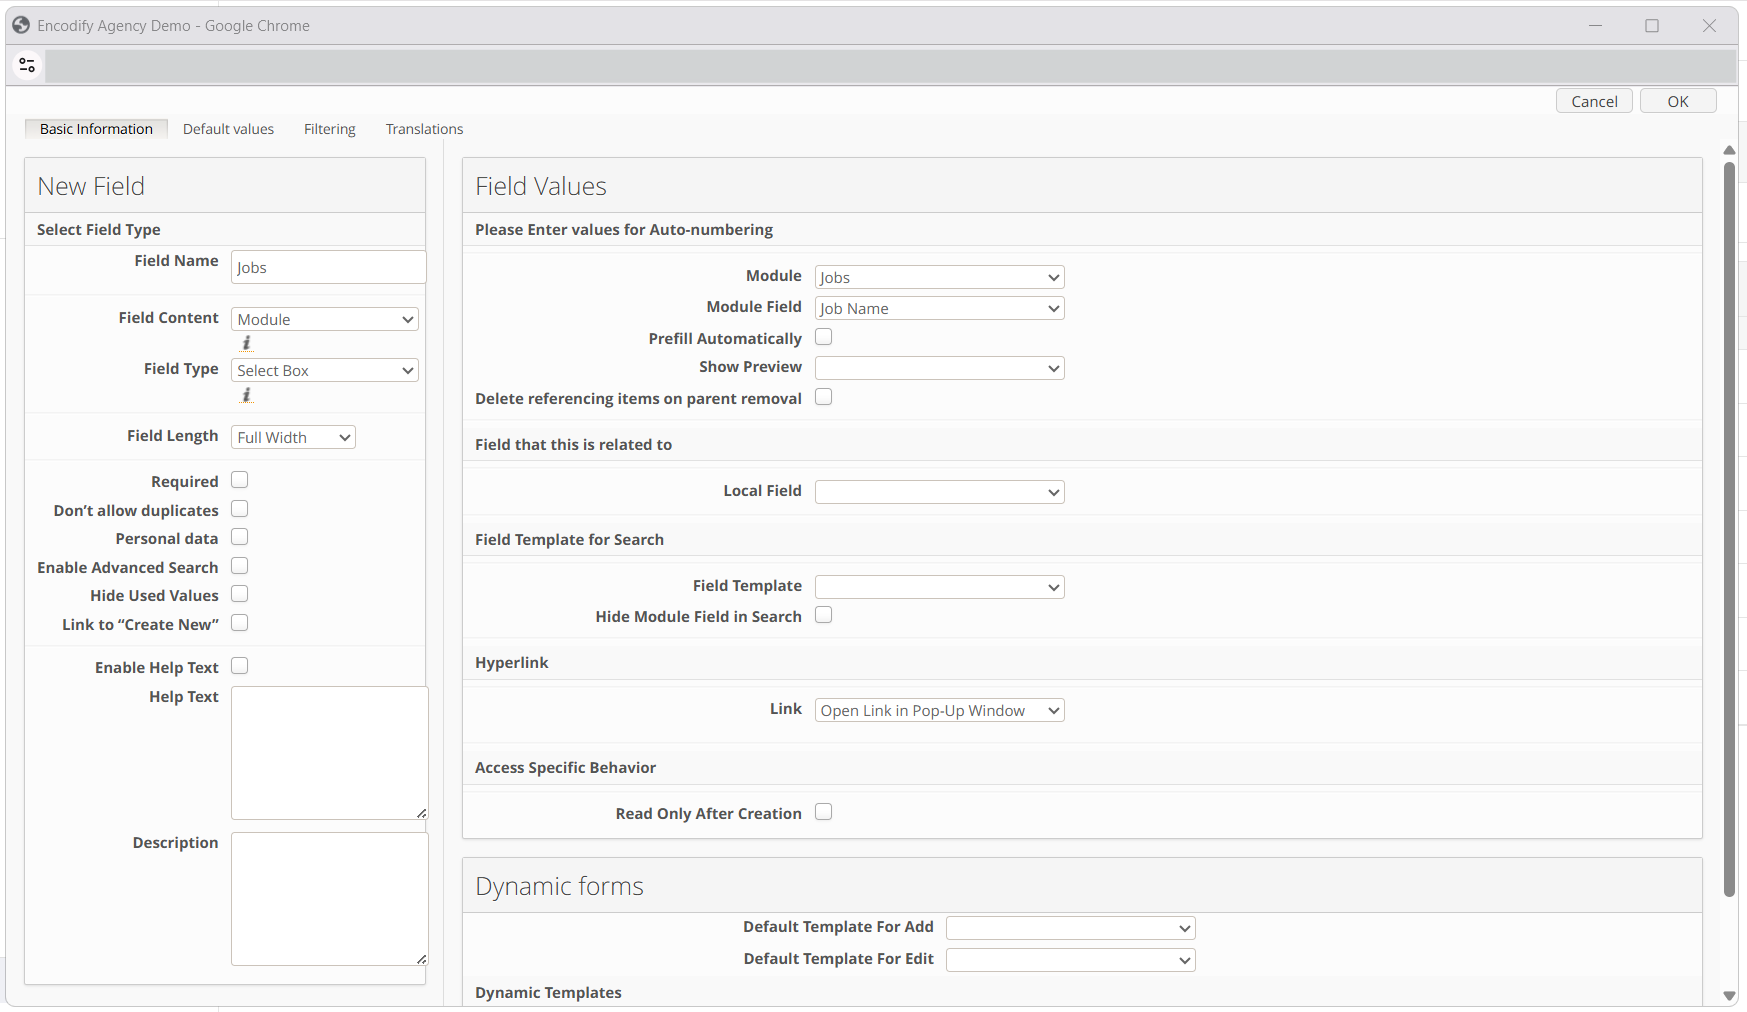The width and height of the screenshot is (1747, 1012).
Task: Toggle Prefill Automatically checkbox
Action: 824,337
